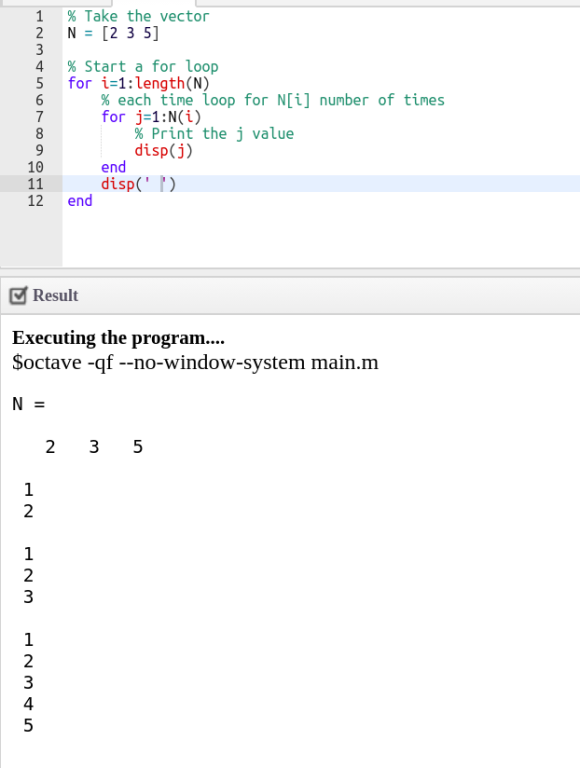Click the Result panel heading

[x=55, y=295]
